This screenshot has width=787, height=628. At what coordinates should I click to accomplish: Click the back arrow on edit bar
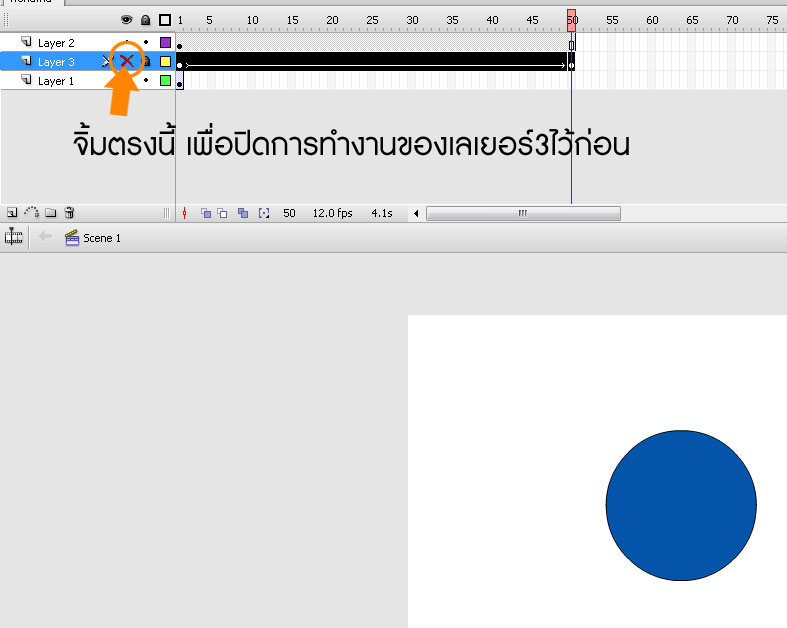[x=45, y=236]
